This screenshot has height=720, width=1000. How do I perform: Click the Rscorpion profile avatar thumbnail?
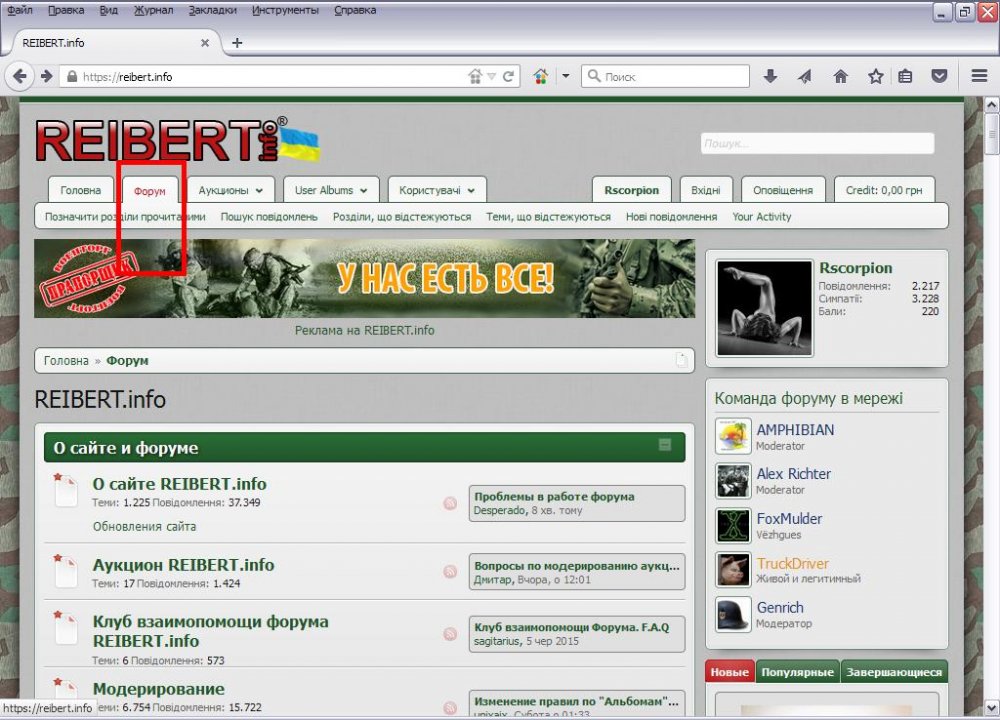pyautogui.click(x=765, y=308)
